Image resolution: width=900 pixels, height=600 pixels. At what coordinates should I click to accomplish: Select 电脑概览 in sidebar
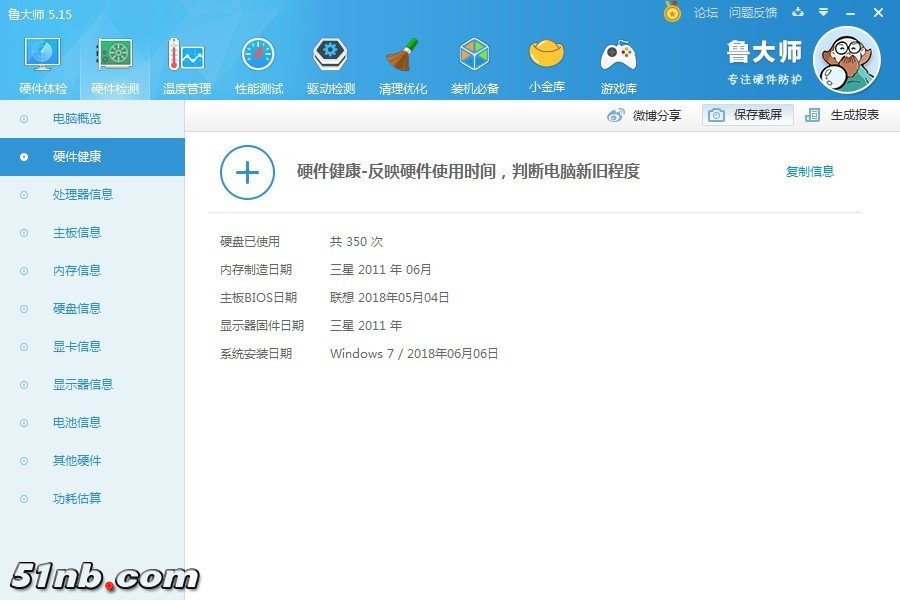tap(77, 119)
